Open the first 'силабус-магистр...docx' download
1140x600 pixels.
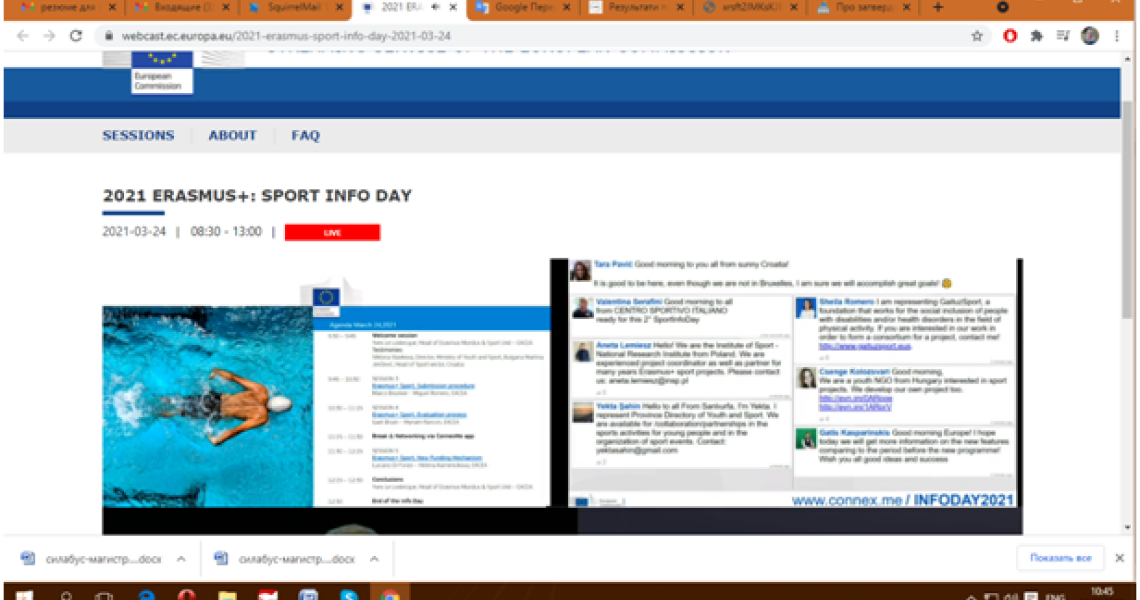(x=92, y=559)
